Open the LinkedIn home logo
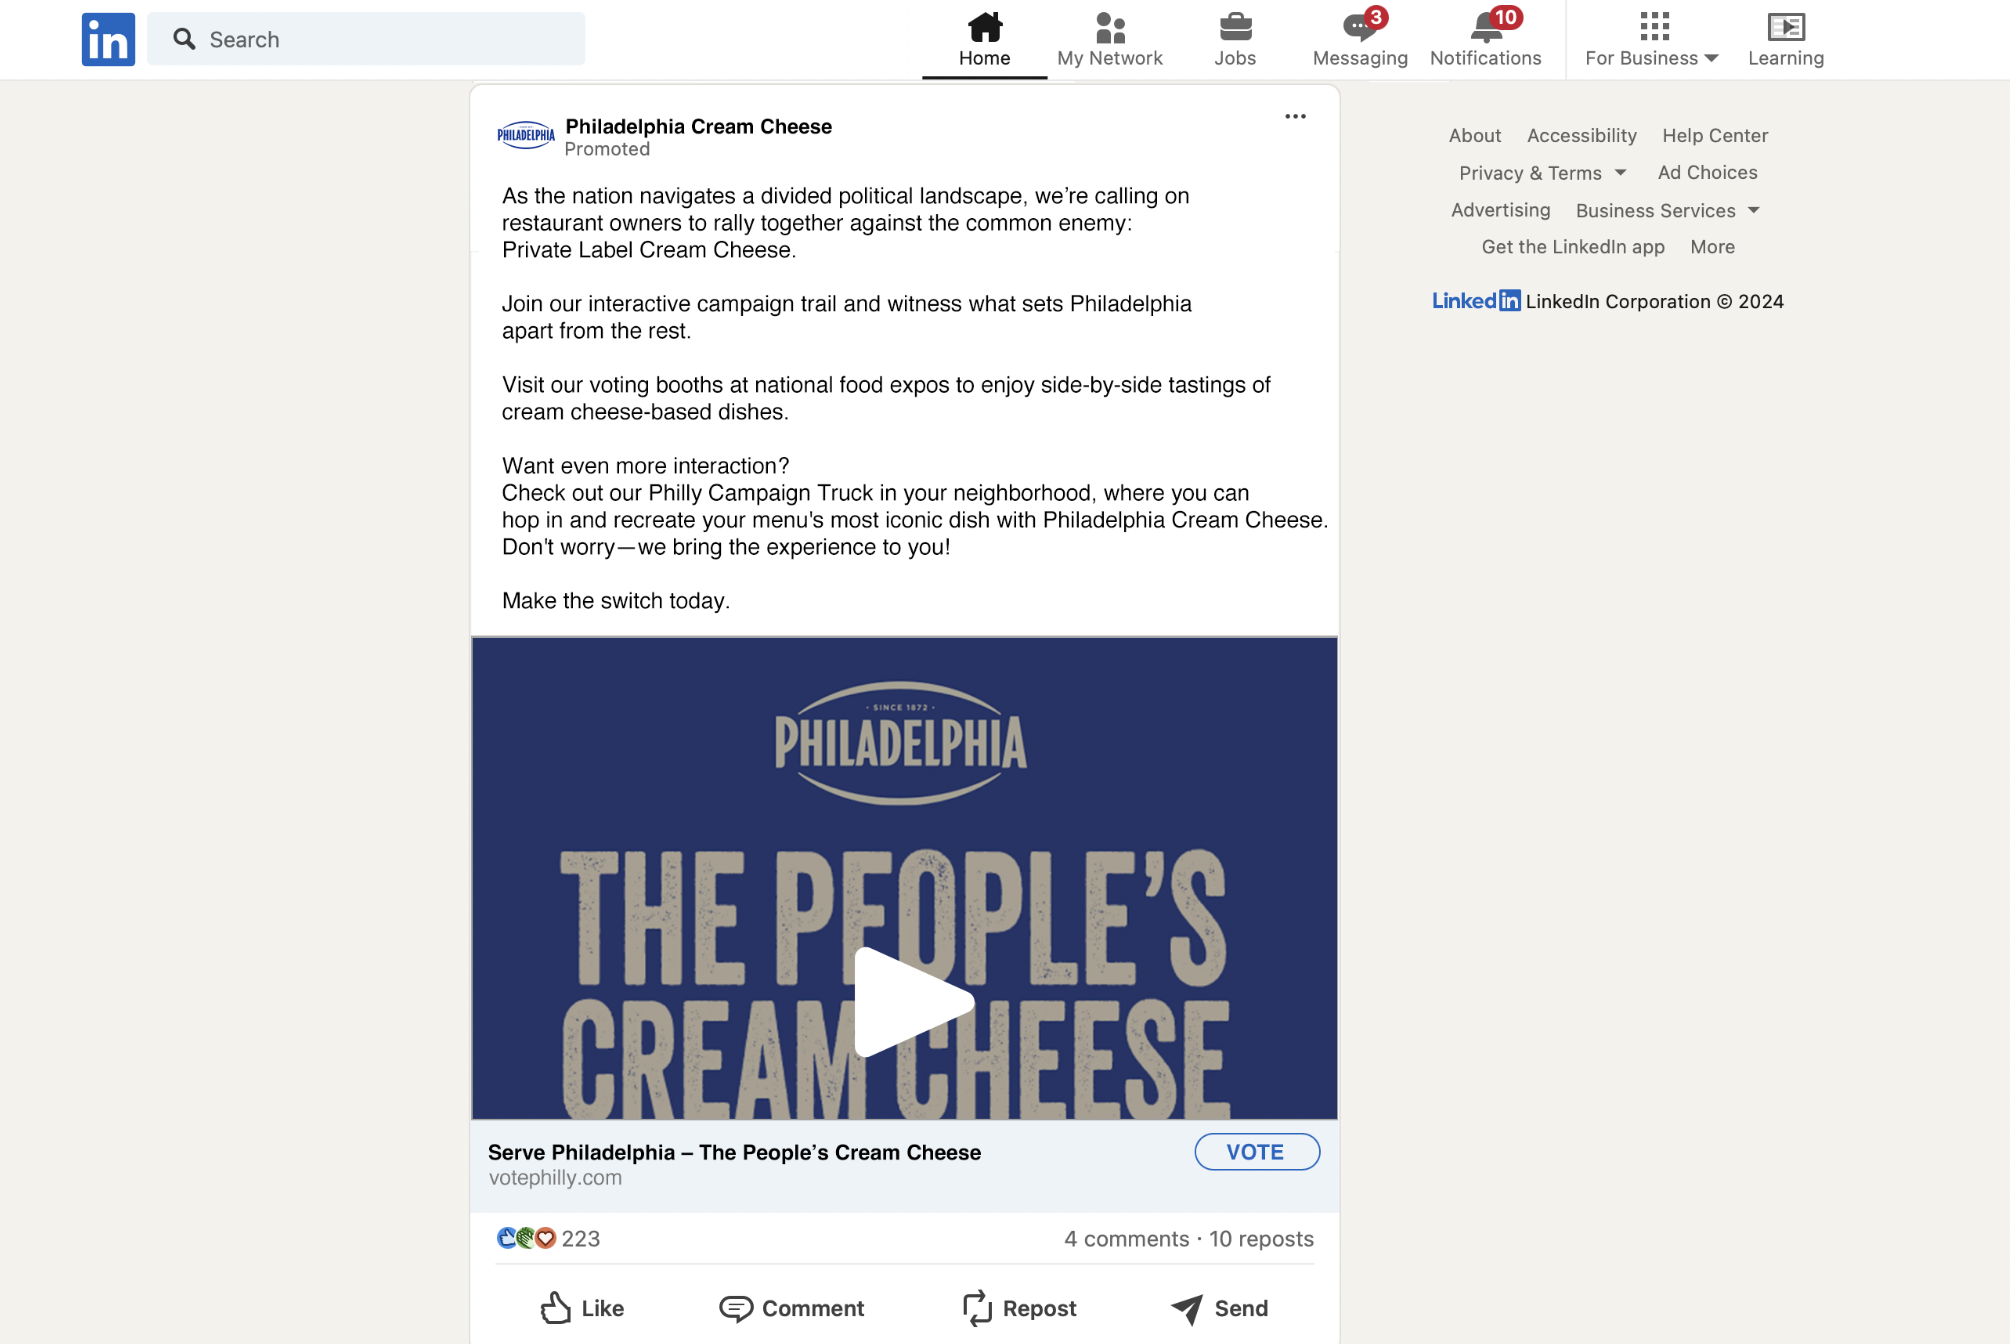 [108, 39]
